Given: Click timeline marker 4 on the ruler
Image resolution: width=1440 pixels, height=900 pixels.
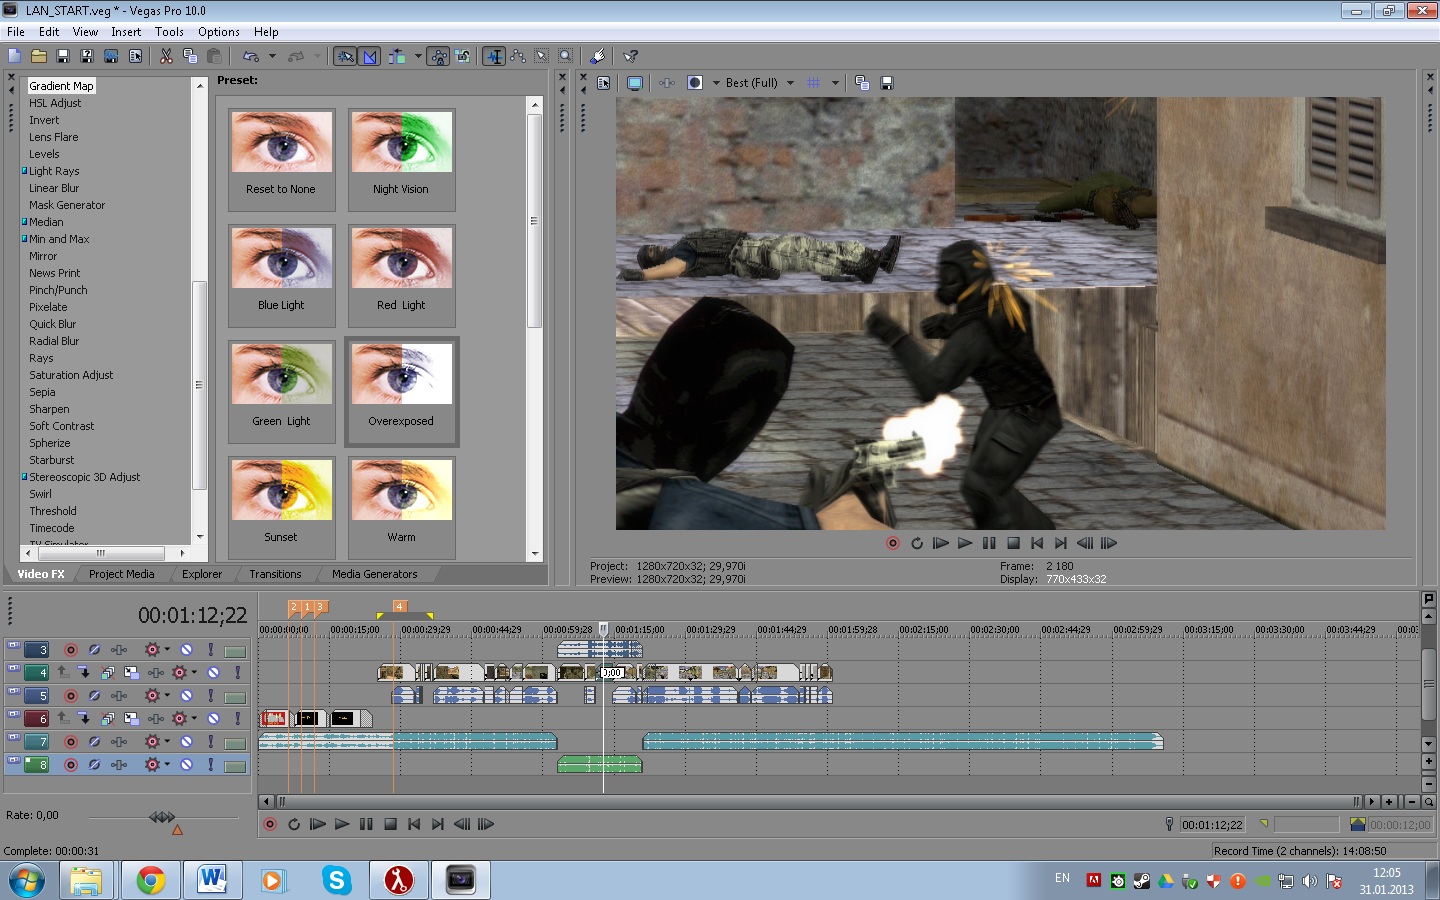Looking at the screenshot, I should point(399,606).
